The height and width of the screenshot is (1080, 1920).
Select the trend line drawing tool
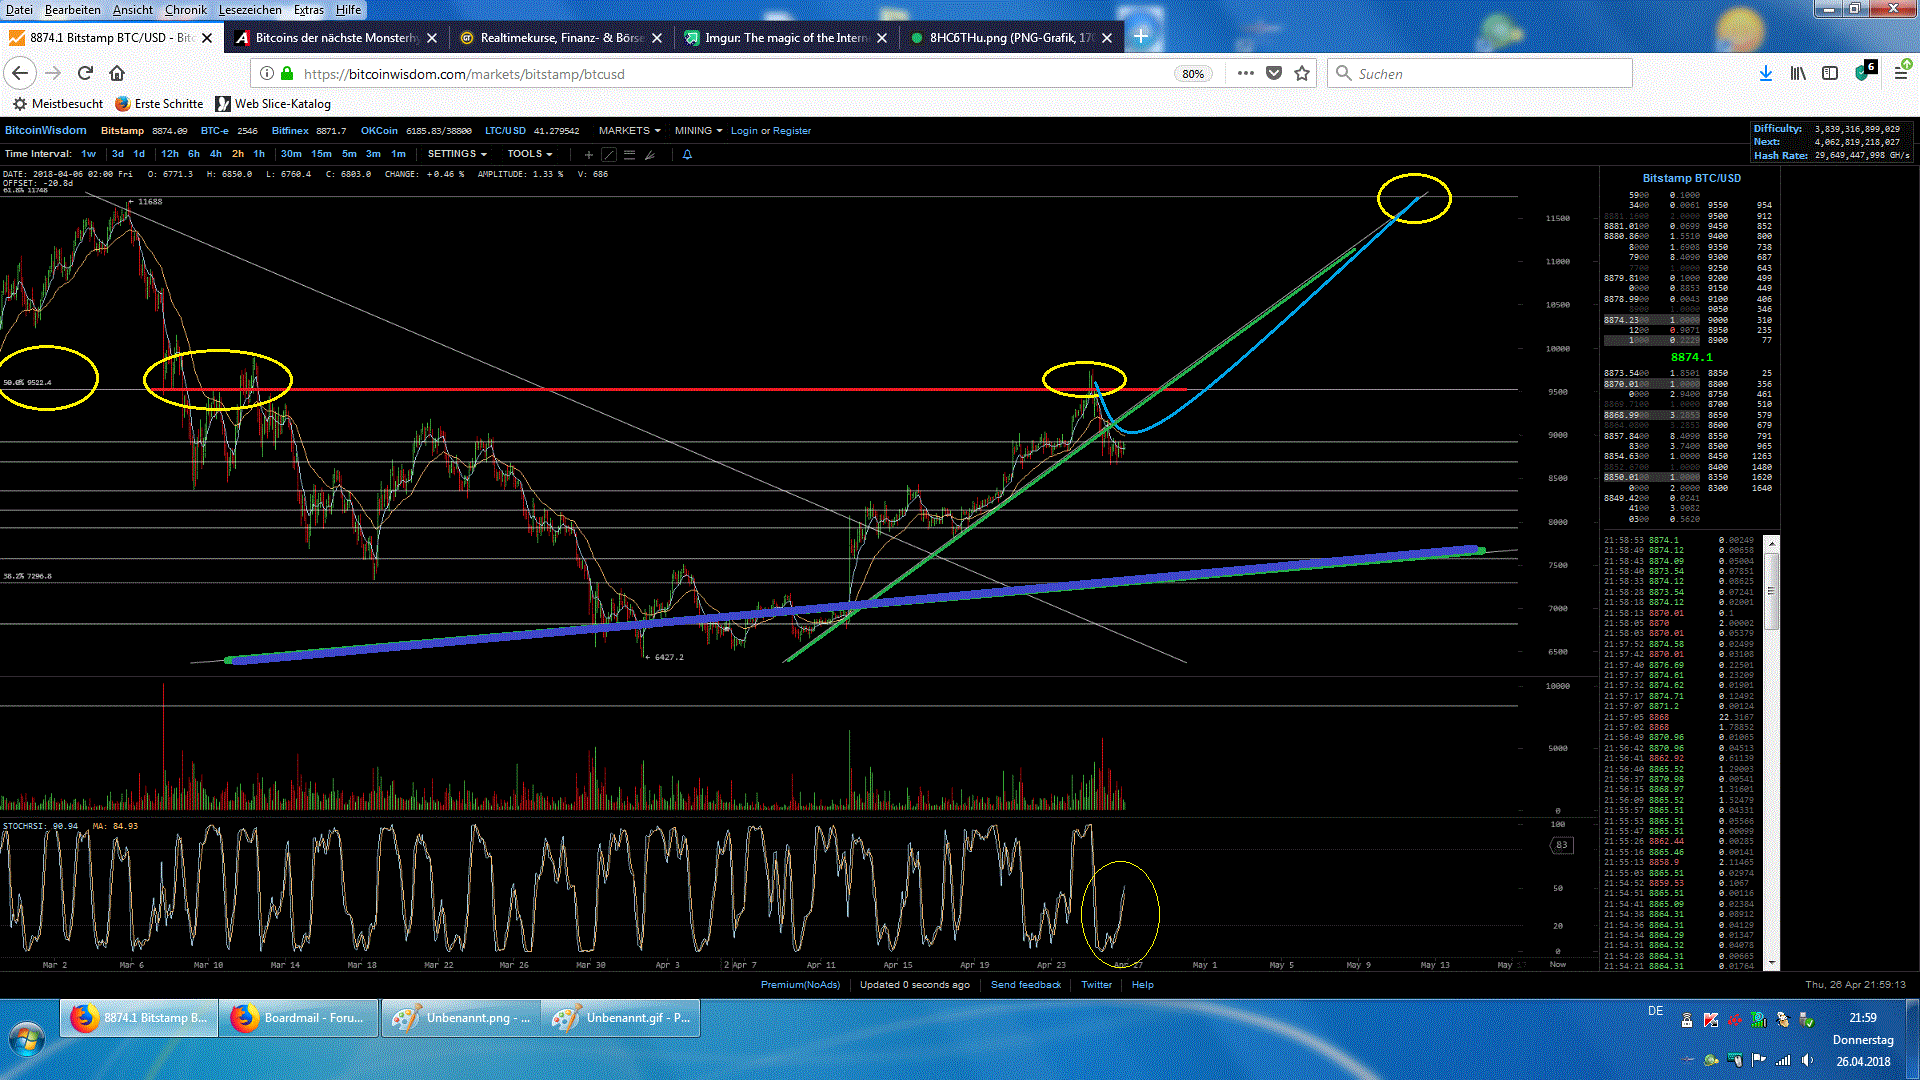[x=609, y=155]
